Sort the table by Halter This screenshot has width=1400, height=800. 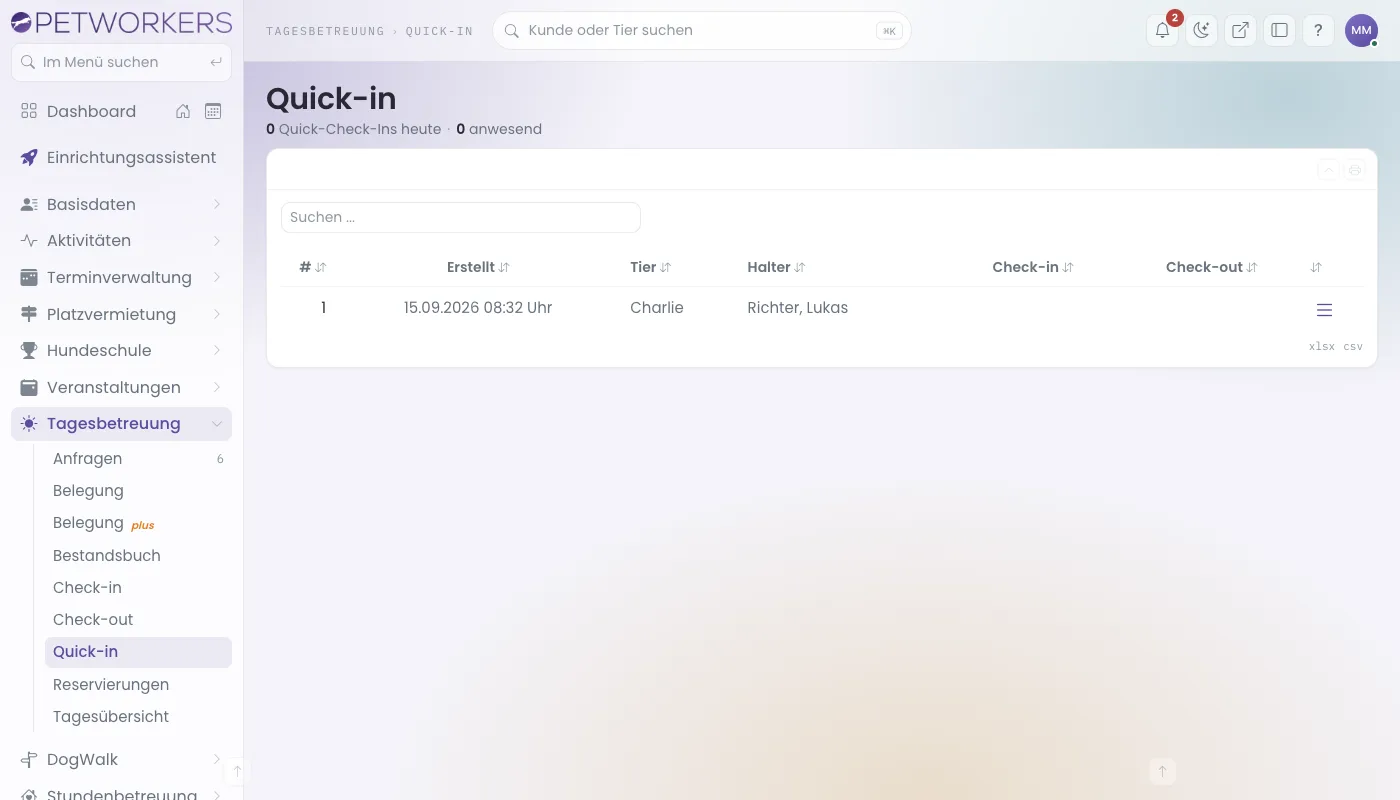776,267
